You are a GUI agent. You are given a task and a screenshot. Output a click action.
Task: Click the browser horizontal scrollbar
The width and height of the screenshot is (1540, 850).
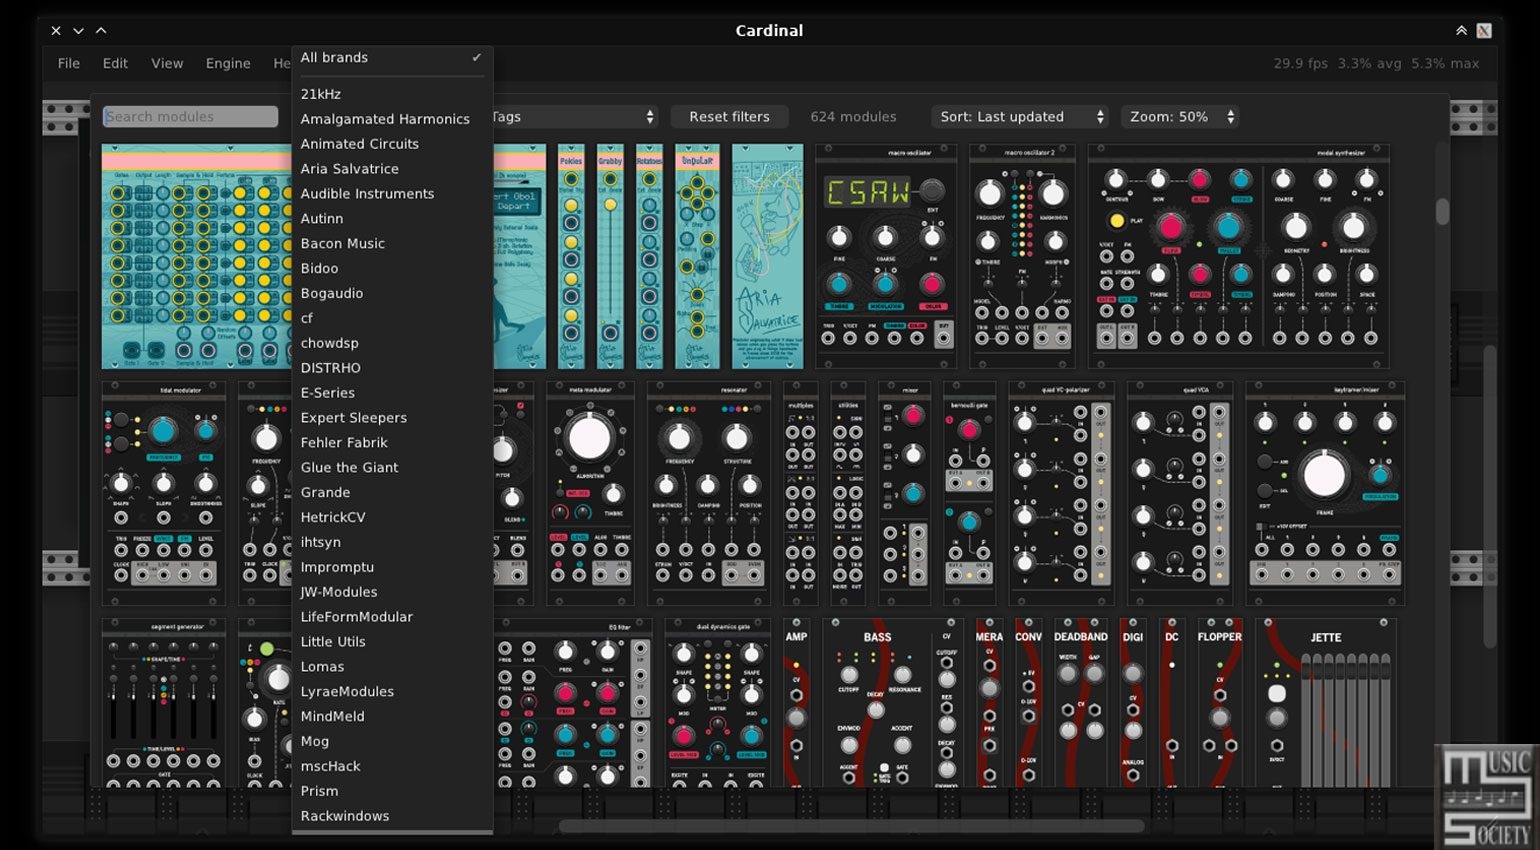850,826
